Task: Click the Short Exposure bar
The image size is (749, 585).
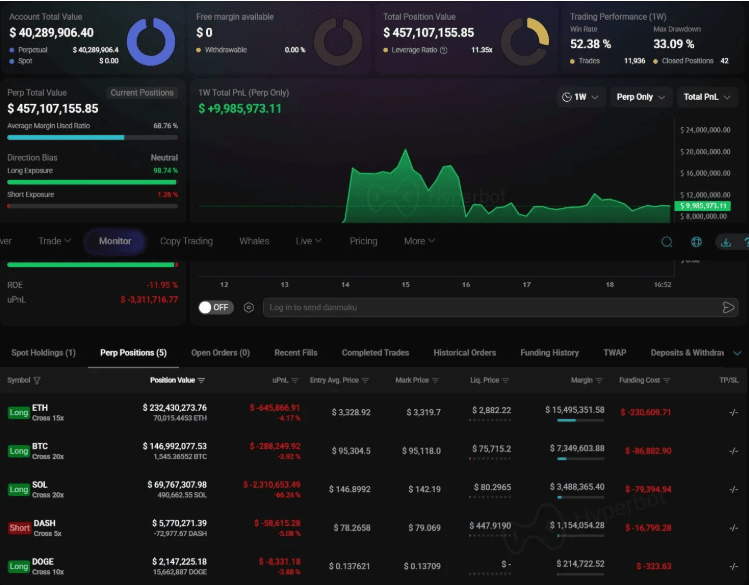Action: (x=93, y=206)
